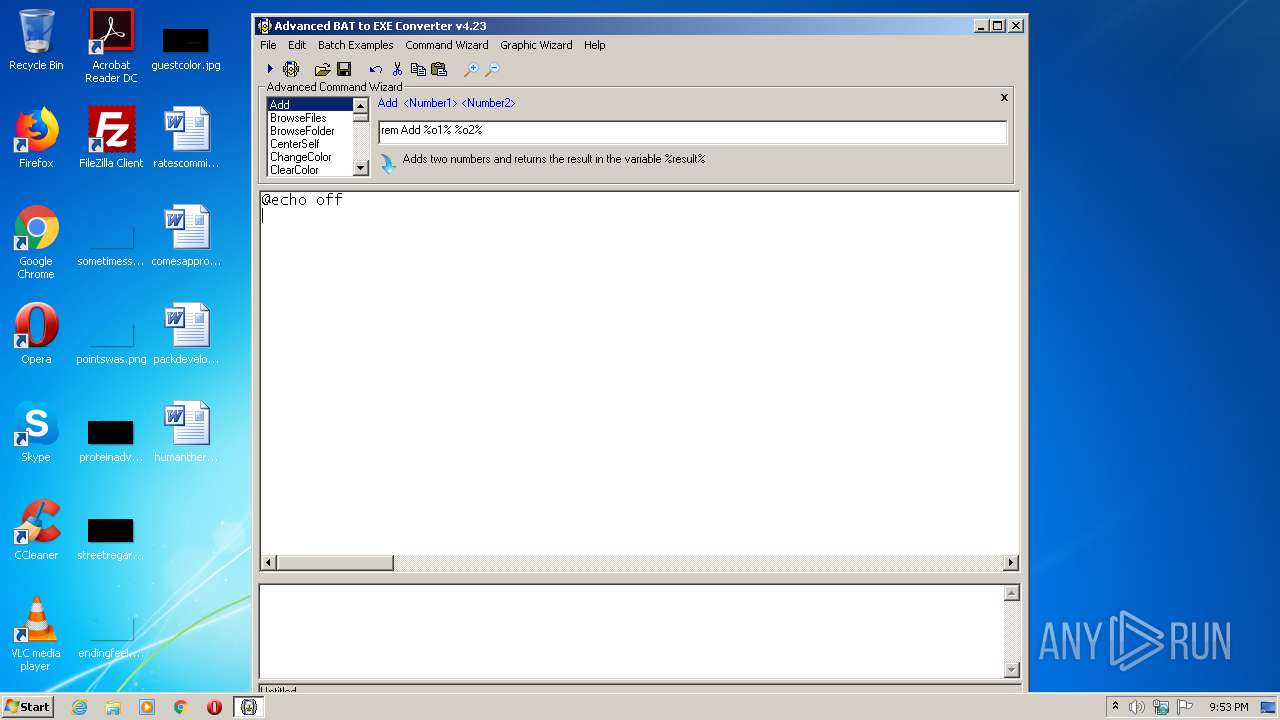
Task: Undo the last edit in the toolbar
Action: (375, 69)
